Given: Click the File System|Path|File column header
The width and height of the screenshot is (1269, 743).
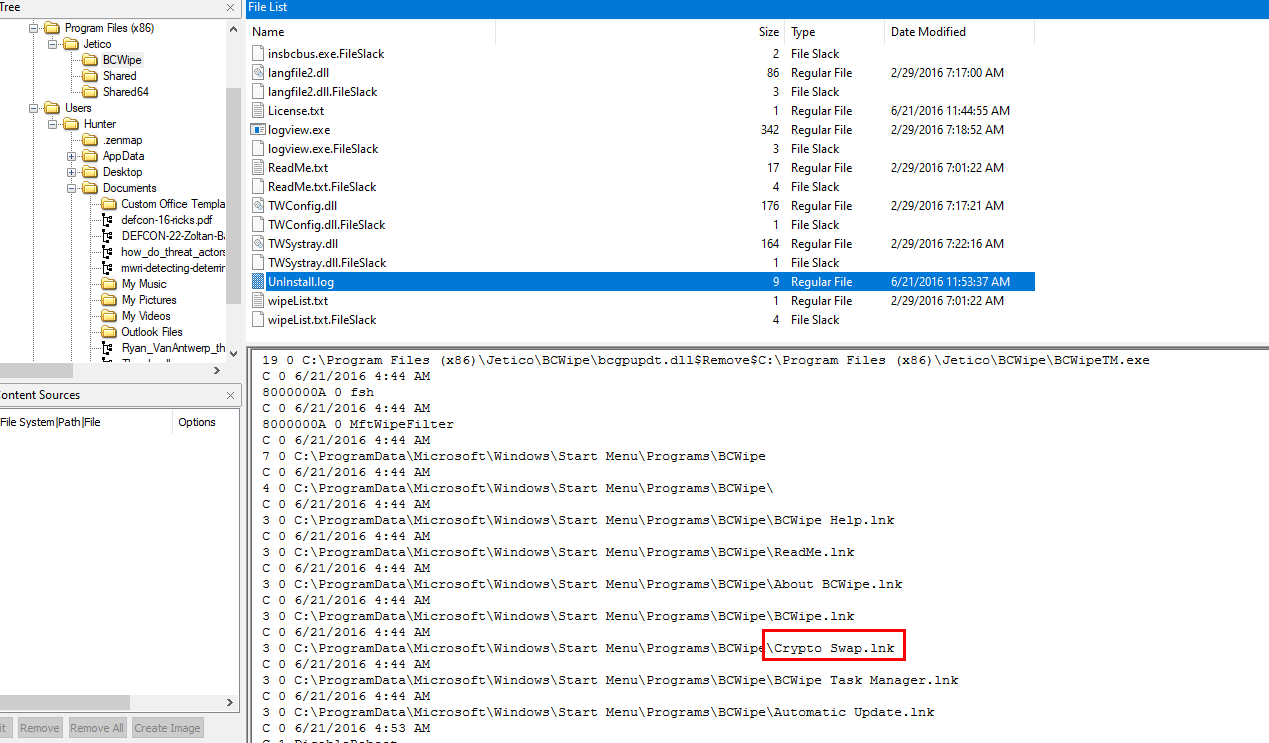Looking at the screenshot, I should tap(85, 422).
